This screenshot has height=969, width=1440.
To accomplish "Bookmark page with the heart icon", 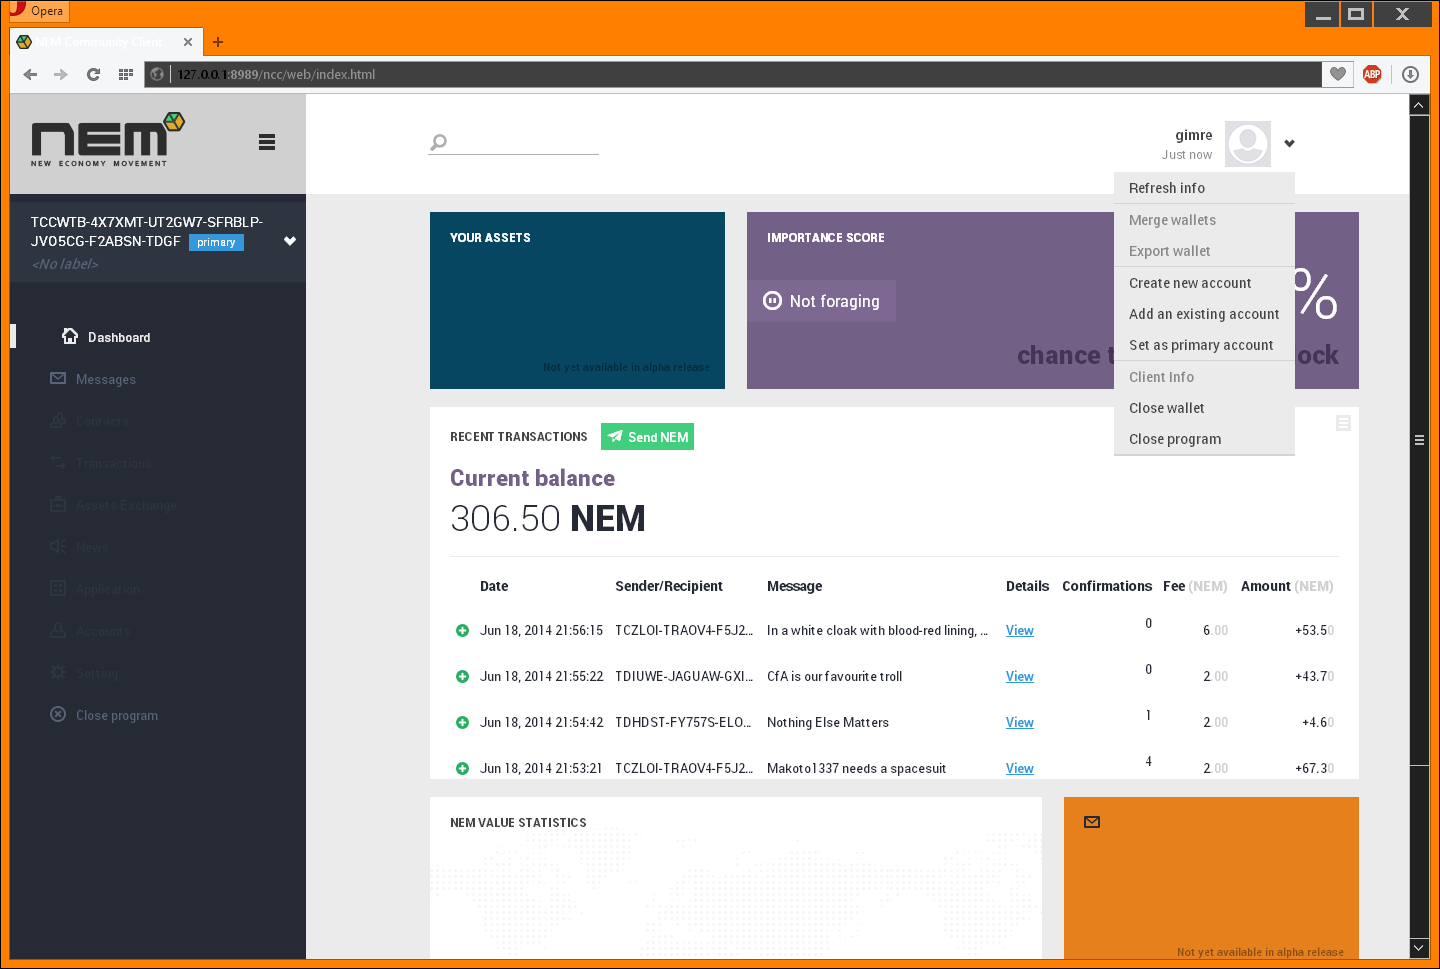I will pos(1338,74).
